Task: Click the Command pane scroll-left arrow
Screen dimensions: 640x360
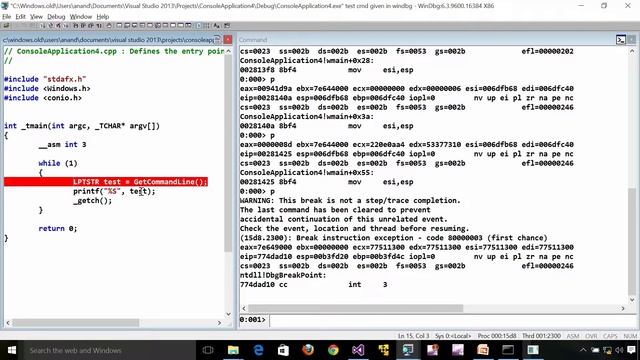Action: point(244,308)
